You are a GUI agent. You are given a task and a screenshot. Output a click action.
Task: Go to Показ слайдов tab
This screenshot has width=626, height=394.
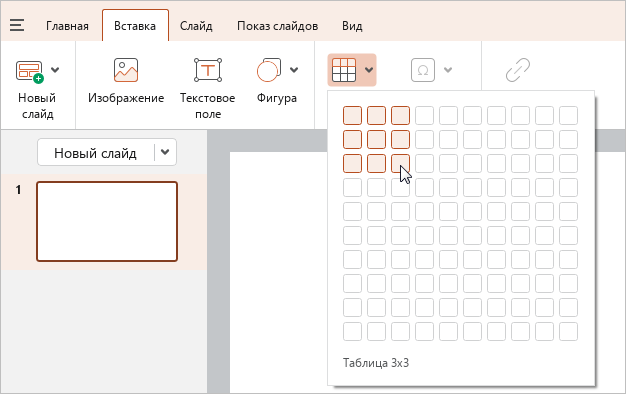pyautogui.click(x=277, y=26)
